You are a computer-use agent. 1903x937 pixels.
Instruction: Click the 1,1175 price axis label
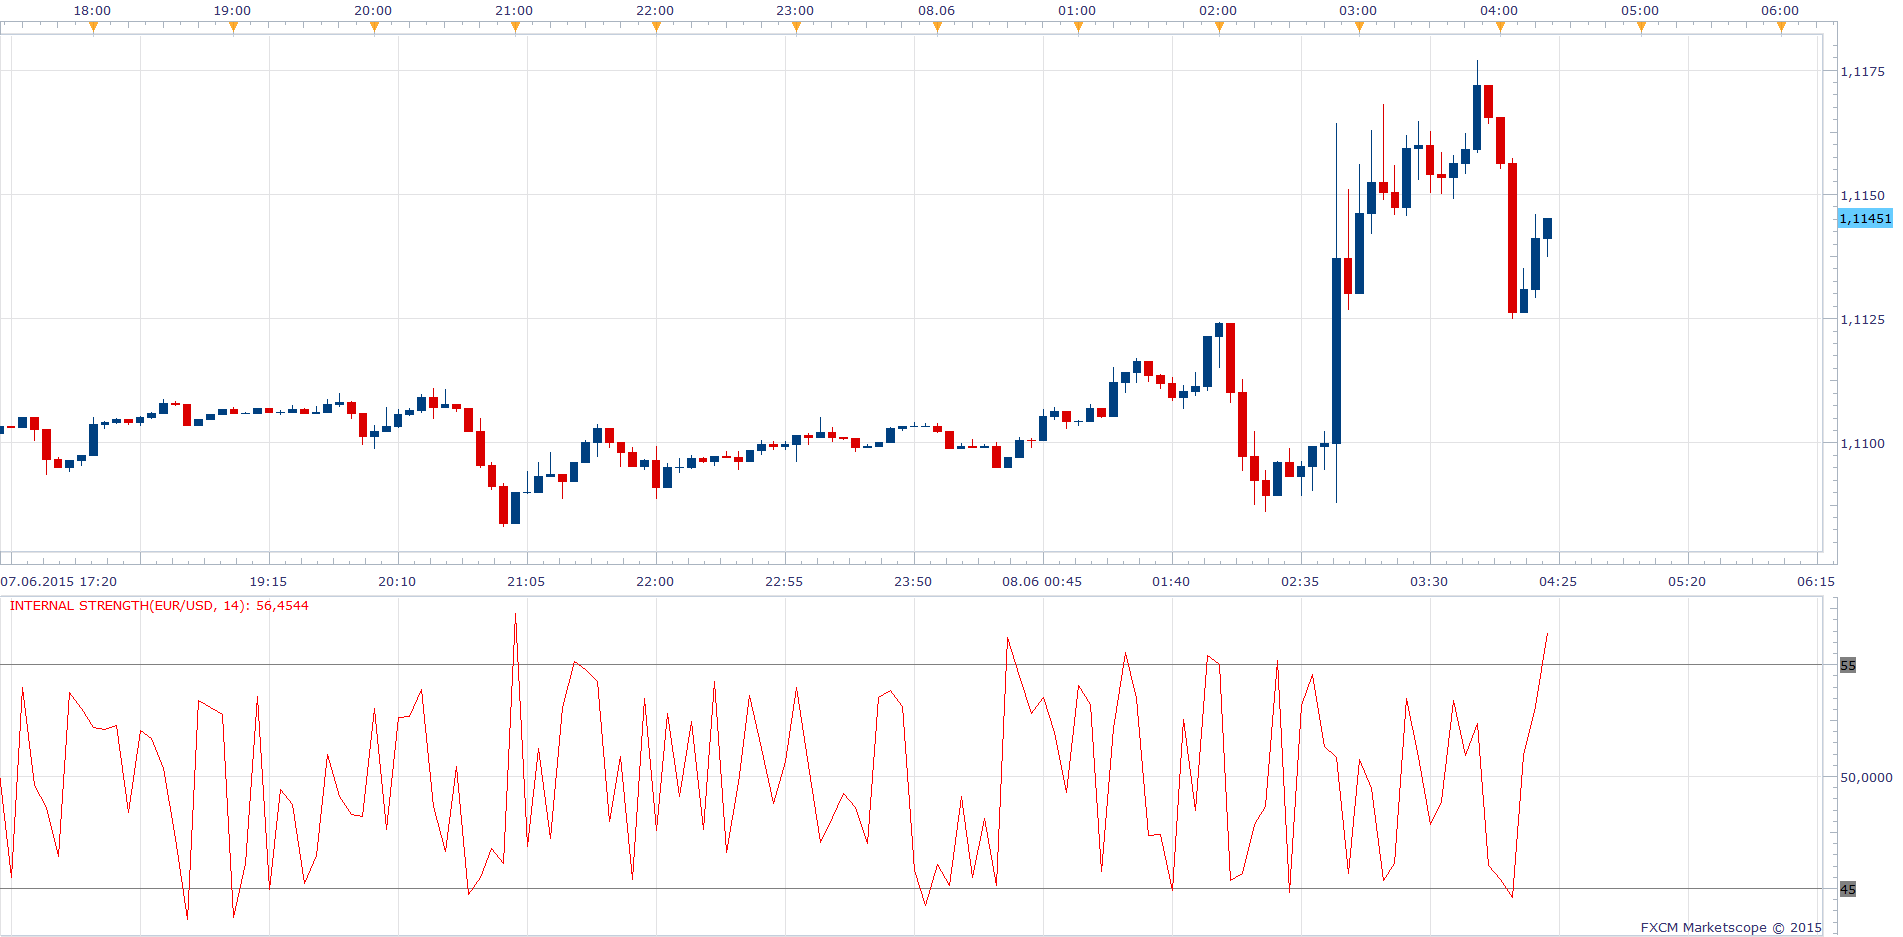pos(1863,72)
